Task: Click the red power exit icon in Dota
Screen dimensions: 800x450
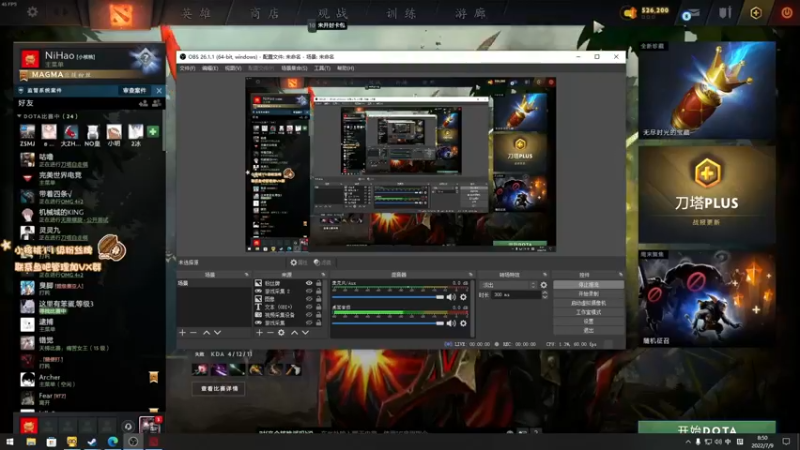Action: (x=787, y=12)
